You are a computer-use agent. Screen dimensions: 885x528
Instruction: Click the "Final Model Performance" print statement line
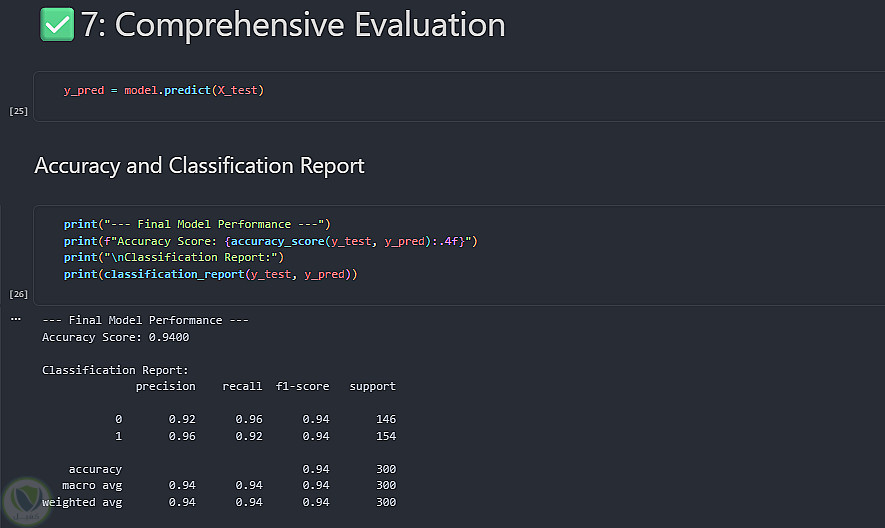click(196, 224)
